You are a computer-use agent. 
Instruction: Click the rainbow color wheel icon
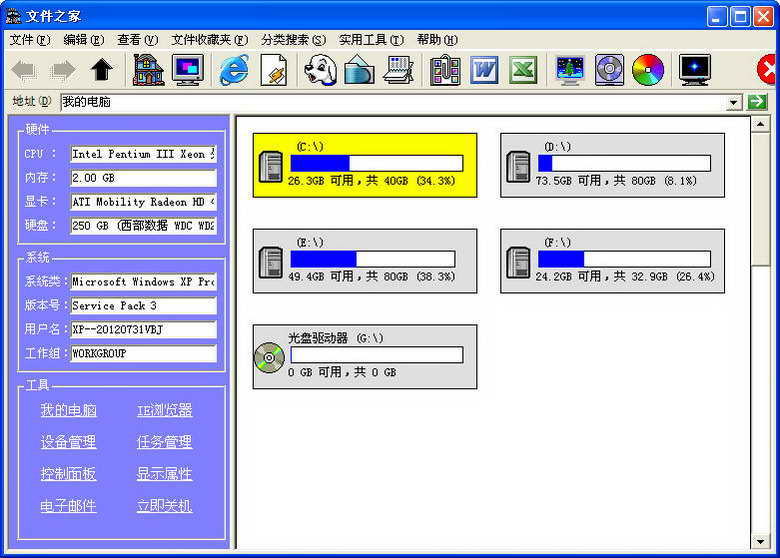click(648, 70)
